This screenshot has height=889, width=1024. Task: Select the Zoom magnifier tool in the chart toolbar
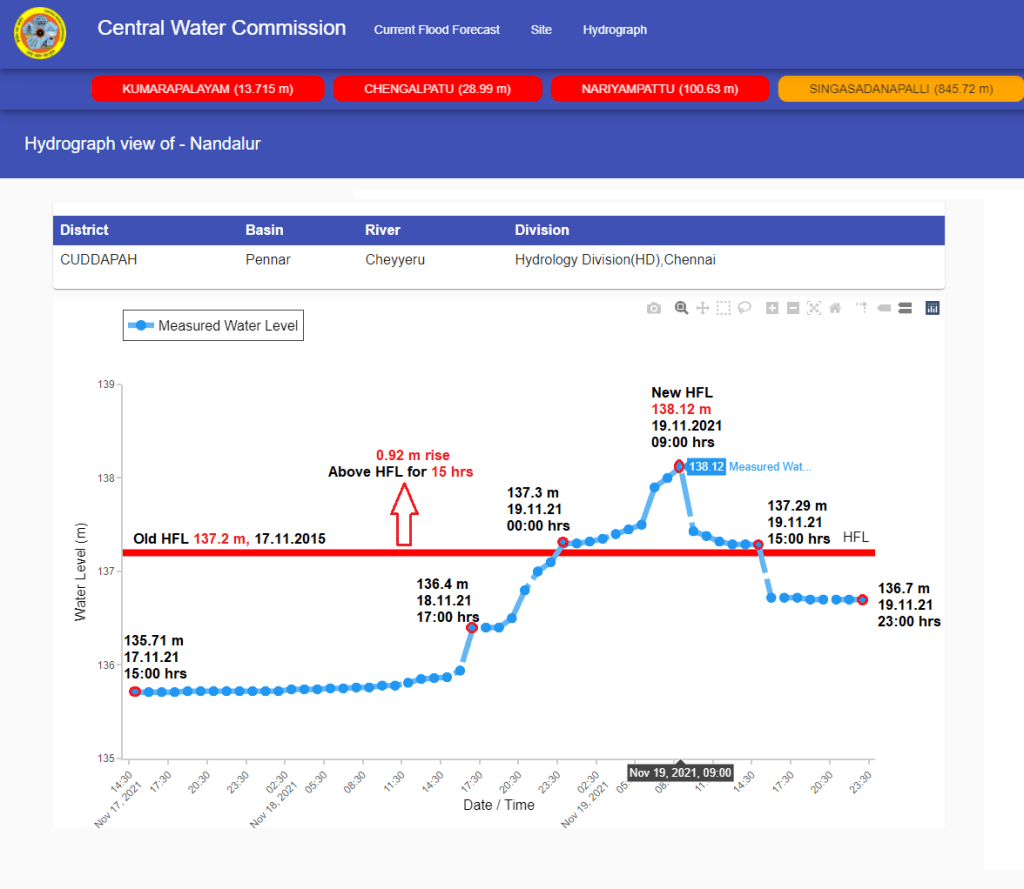(681, 309)
